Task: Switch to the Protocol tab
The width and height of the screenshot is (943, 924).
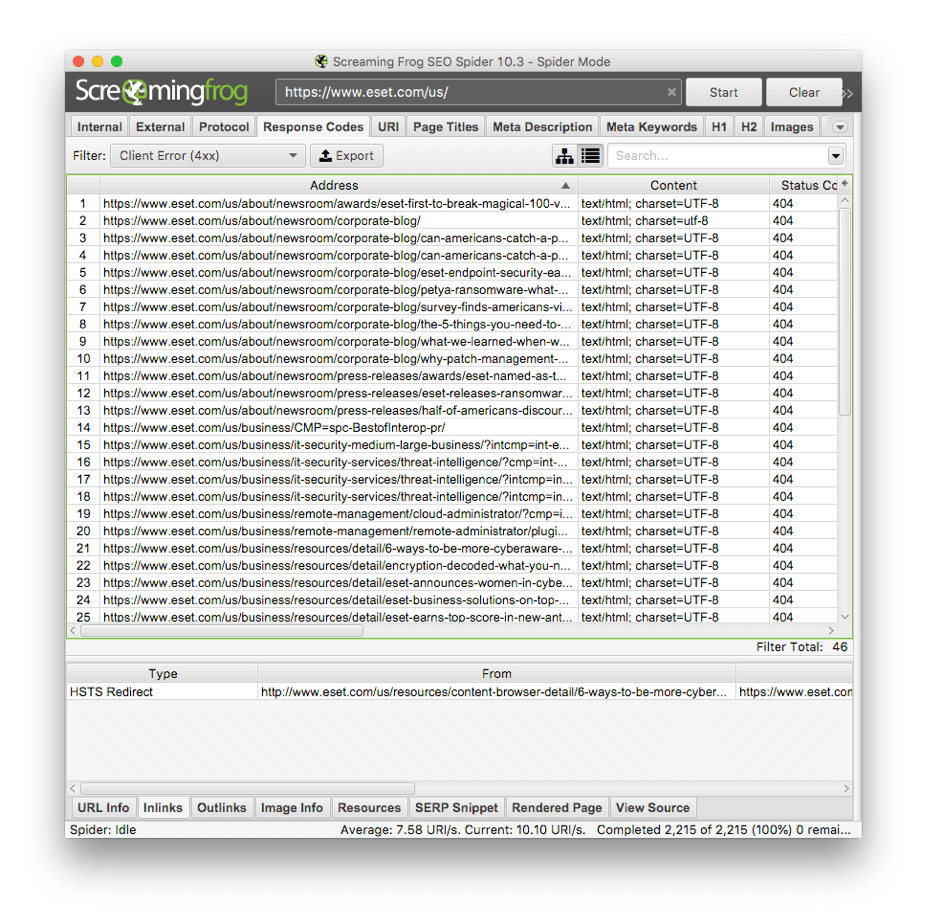Action: click(x=224, y=127)
